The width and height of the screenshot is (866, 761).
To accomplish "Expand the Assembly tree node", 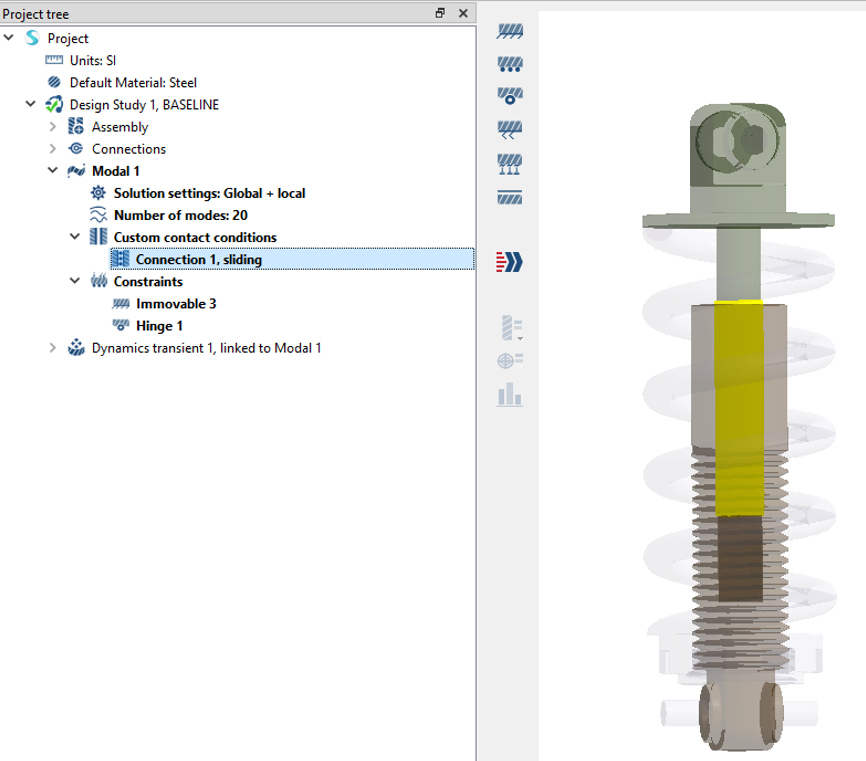I will pyautogui.click(x=53, y=127).
